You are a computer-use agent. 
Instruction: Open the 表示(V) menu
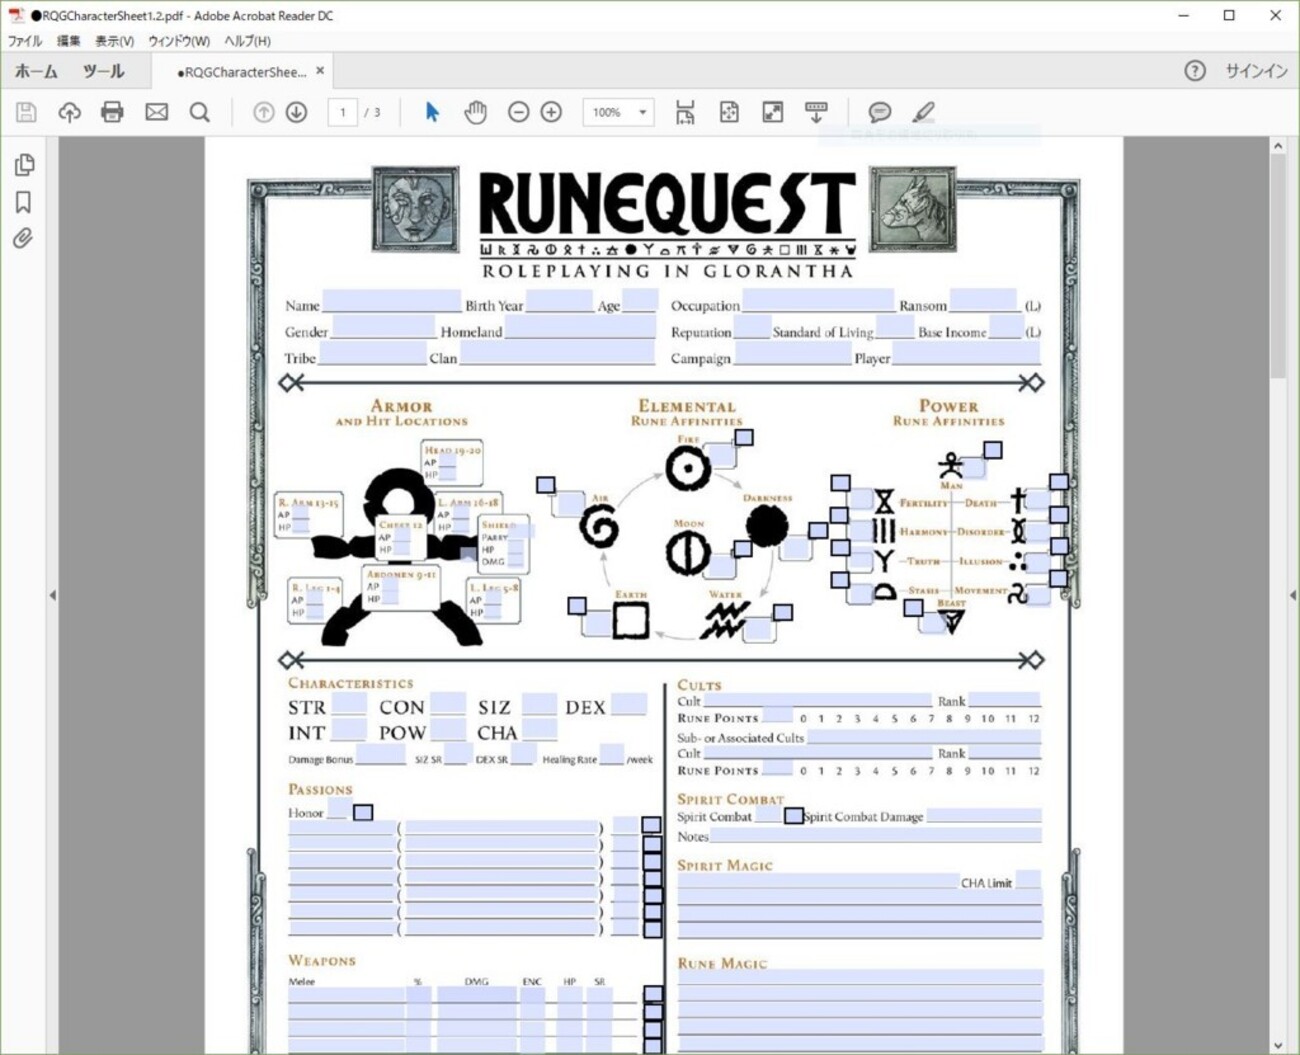coord(114,41)
